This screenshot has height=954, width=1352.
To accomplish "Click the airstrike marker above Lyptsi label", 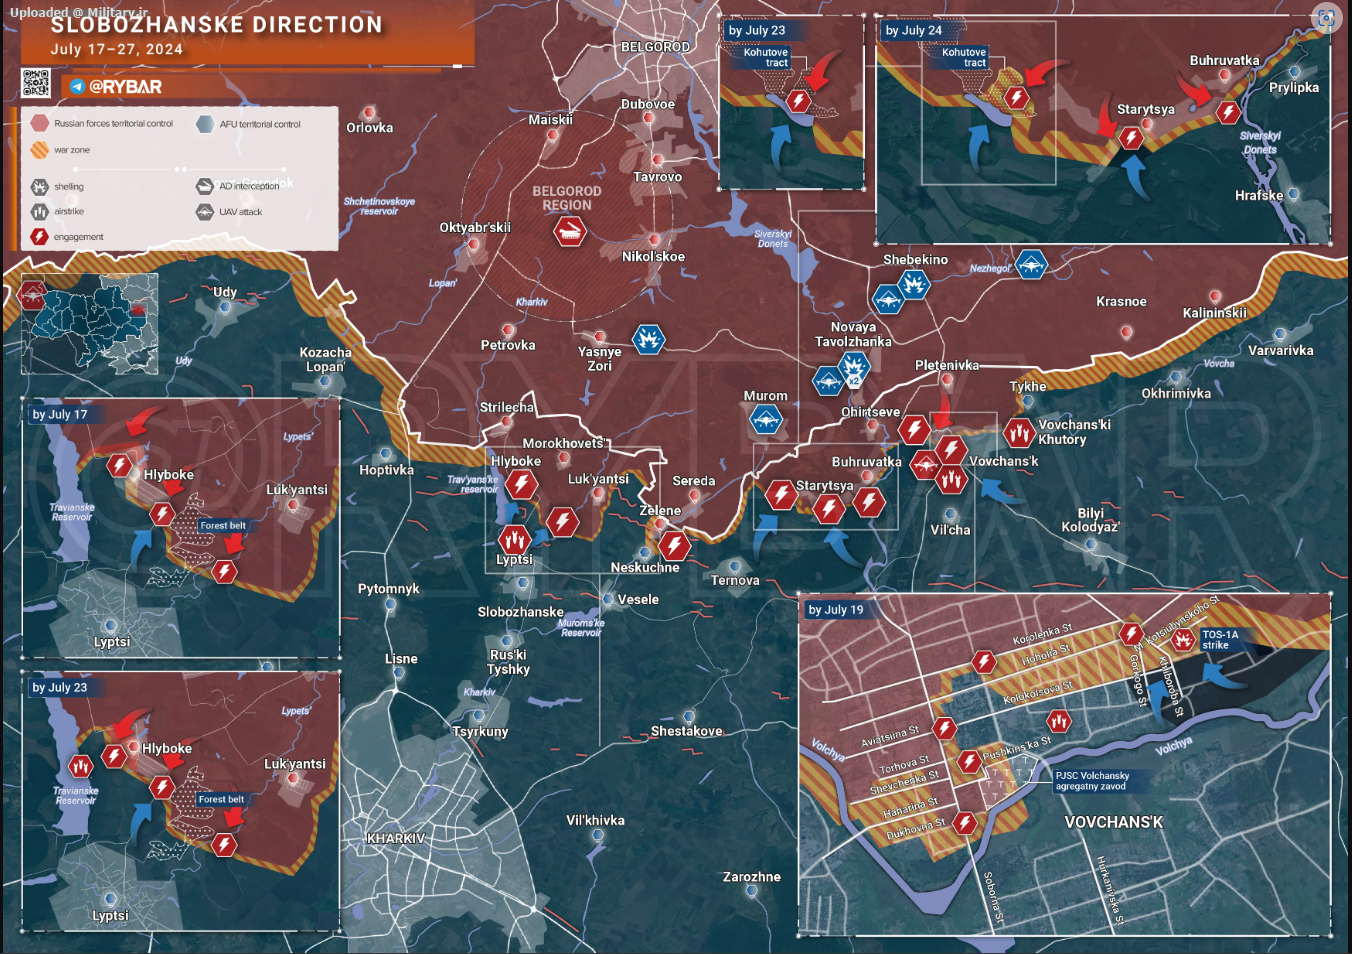I will coord(514,540).
